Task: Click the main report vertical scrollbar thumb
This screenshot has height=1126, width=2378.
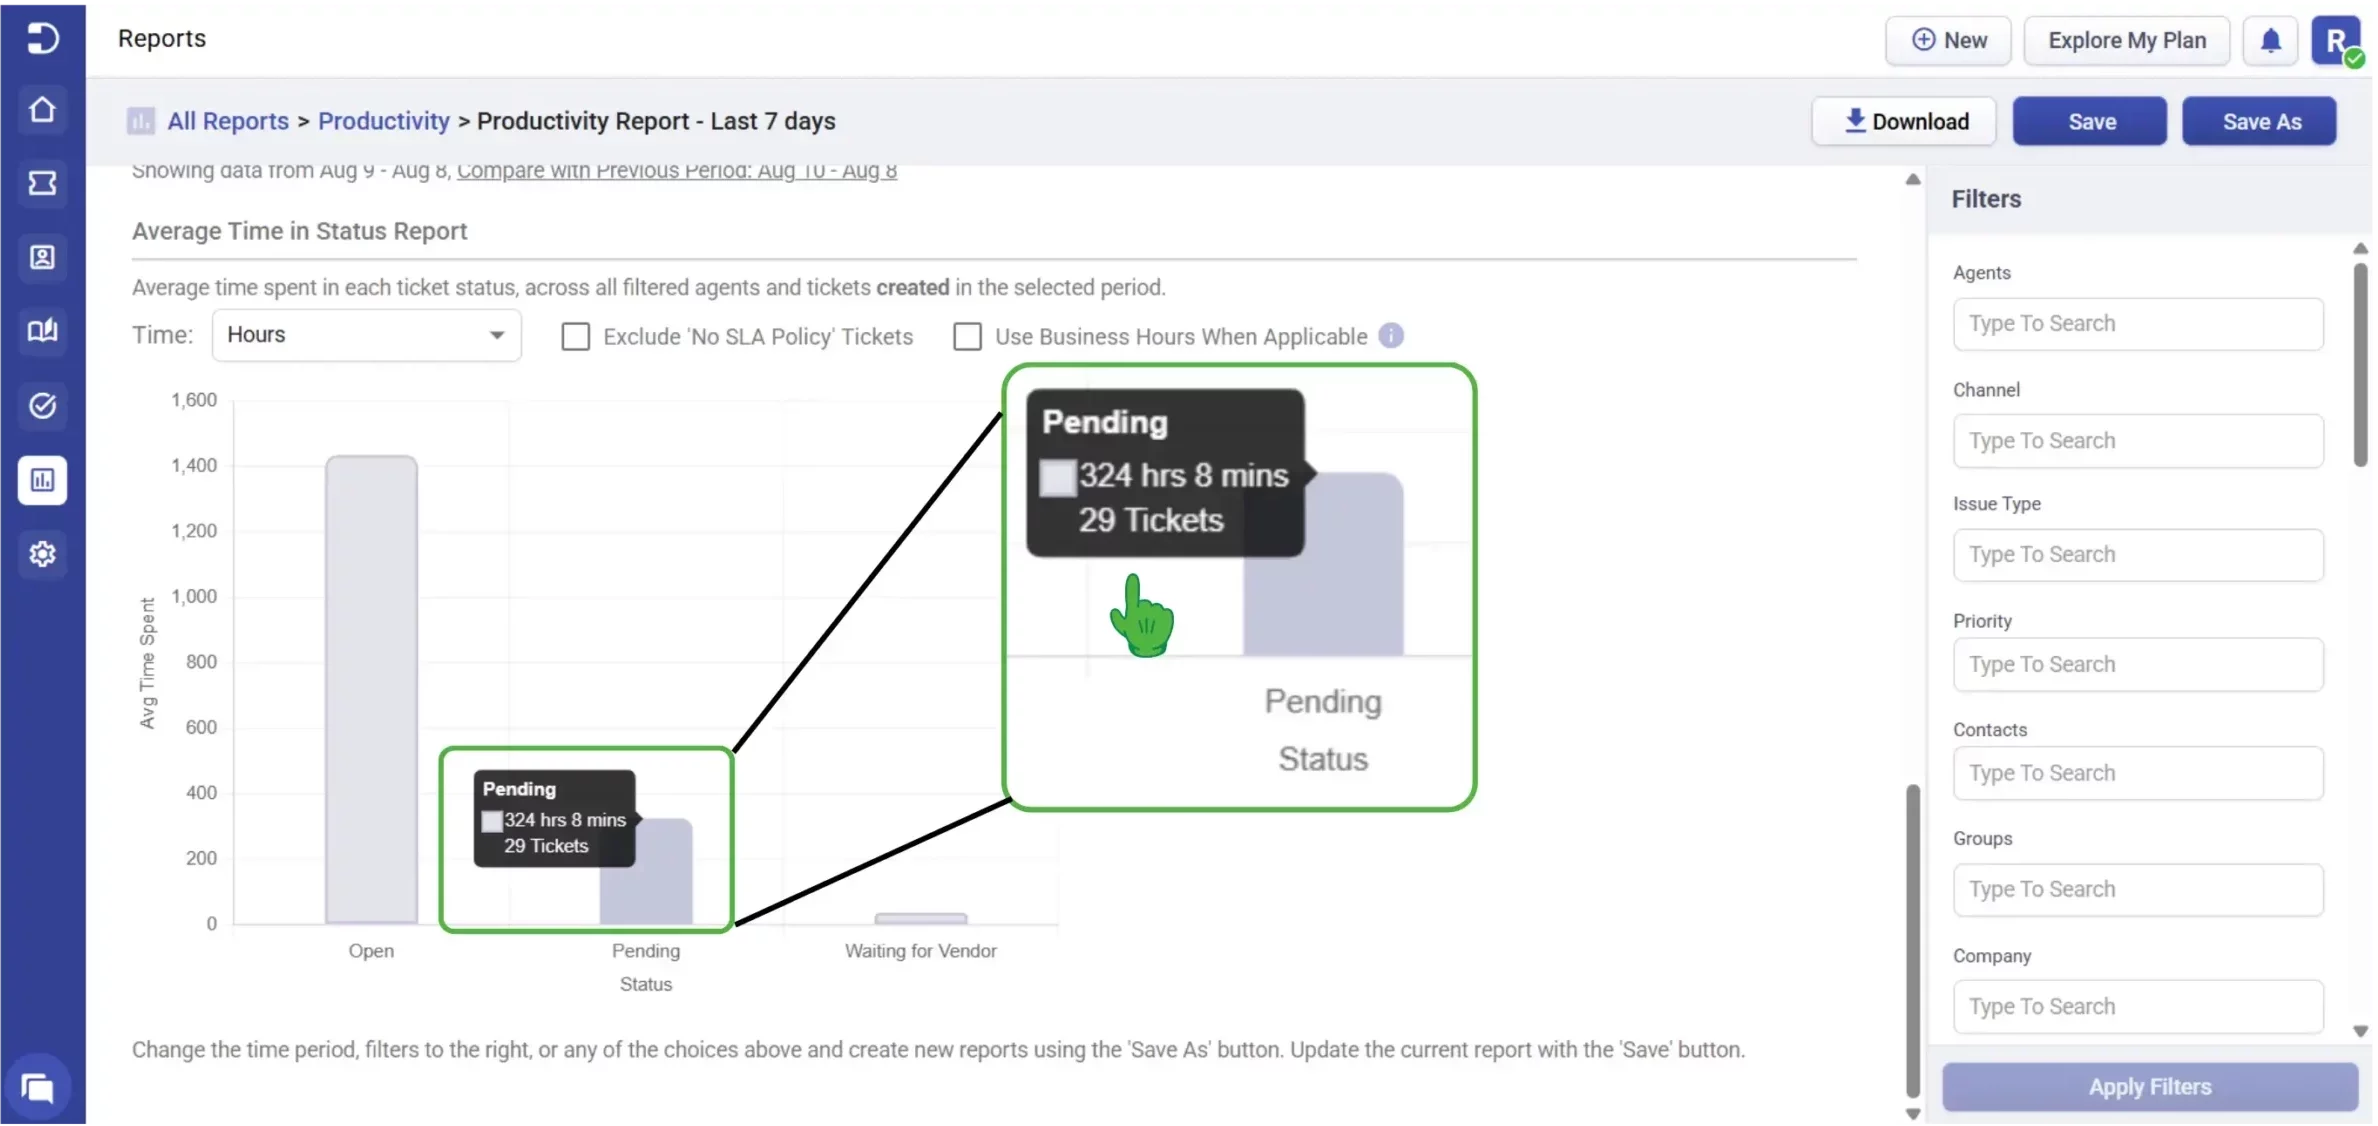Action: 1913,940
